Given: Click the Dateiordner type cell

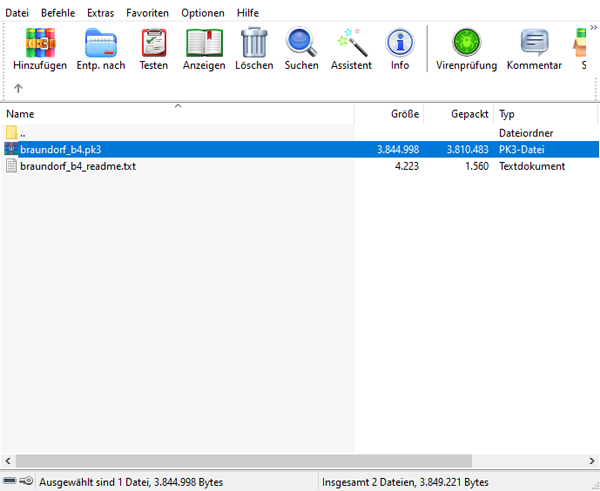Looking at the screenshot, I should tap(526, 133).
